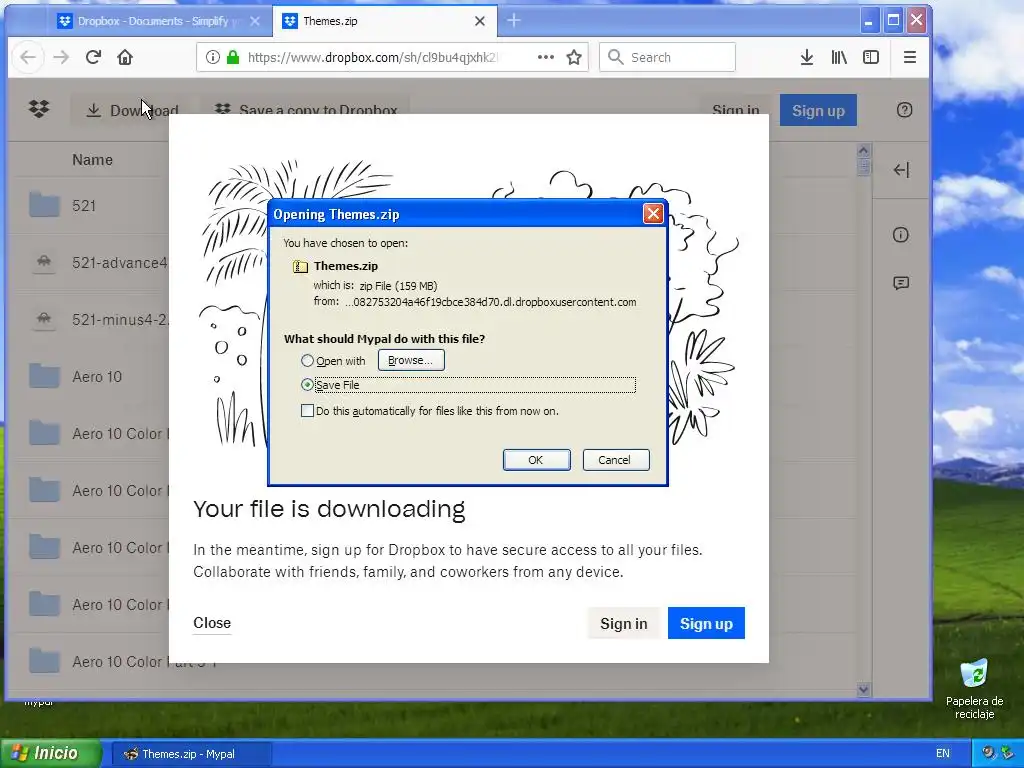Click the browser Forward arrow button
The width and height of the screenshot is (1024, 768).
pyautogui.click(x=61, y=57)
